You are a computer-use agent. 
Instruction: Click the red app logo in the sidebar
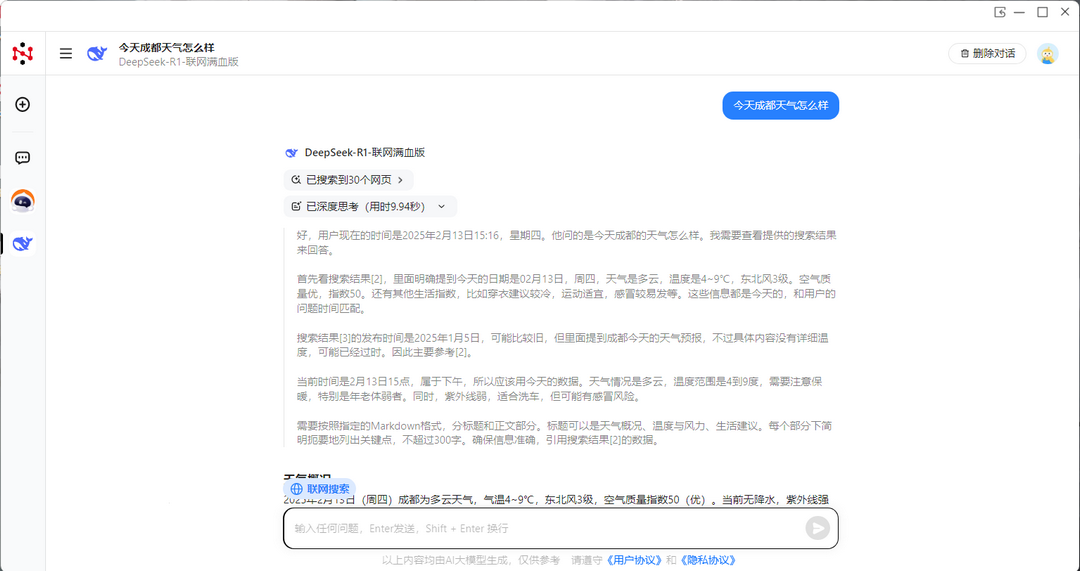pos(22,53)
